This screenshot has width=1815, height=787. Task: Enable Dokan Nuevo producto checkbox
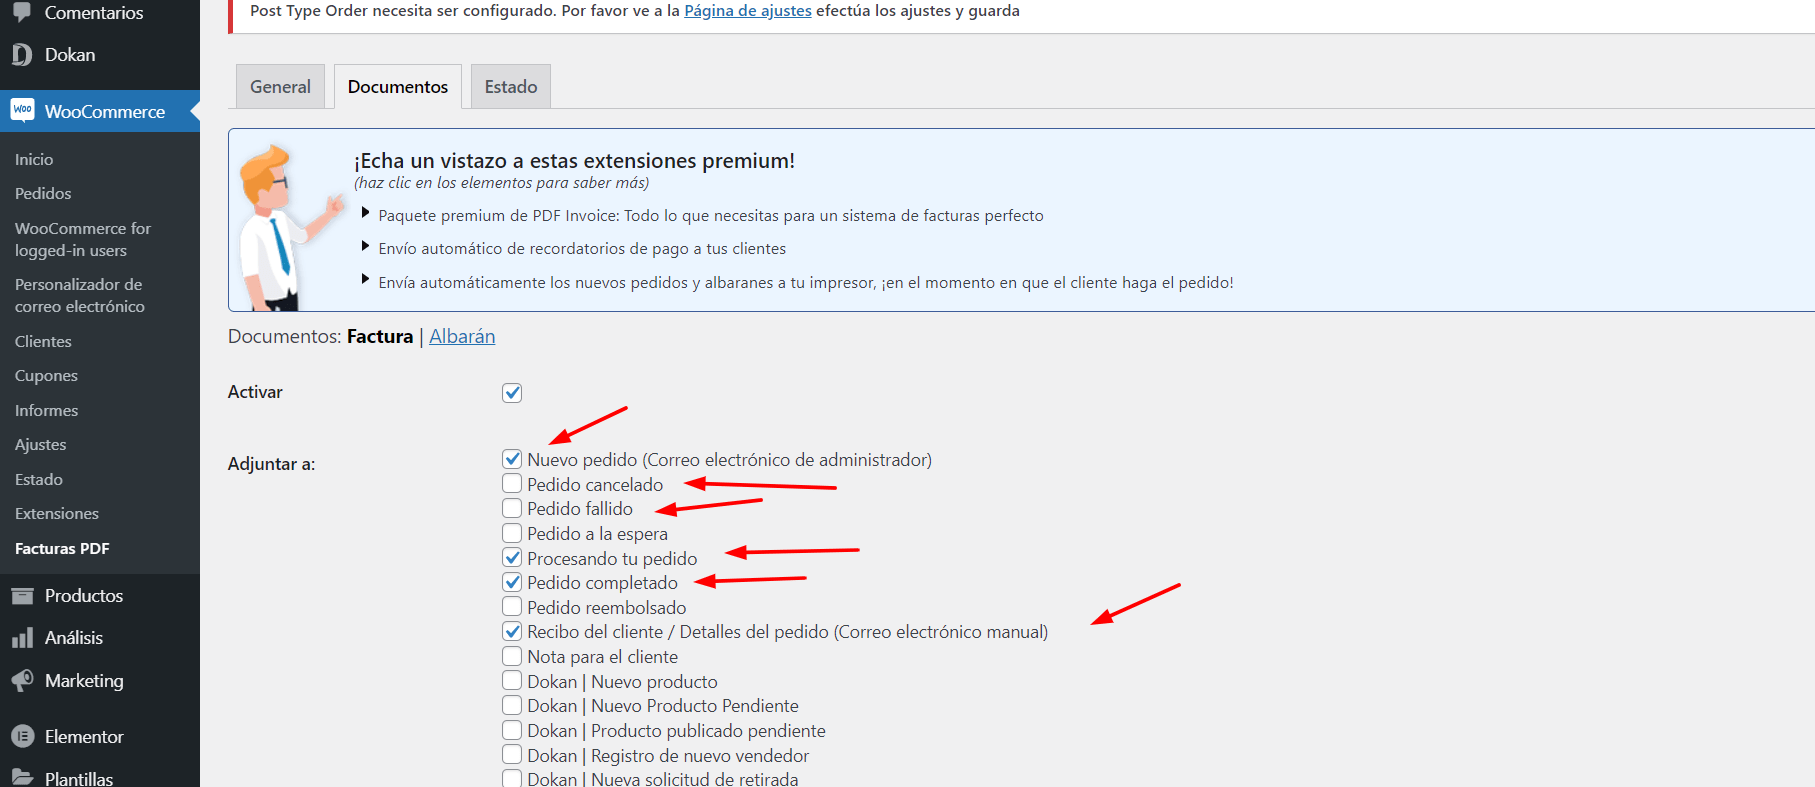[x=512, y=681]
